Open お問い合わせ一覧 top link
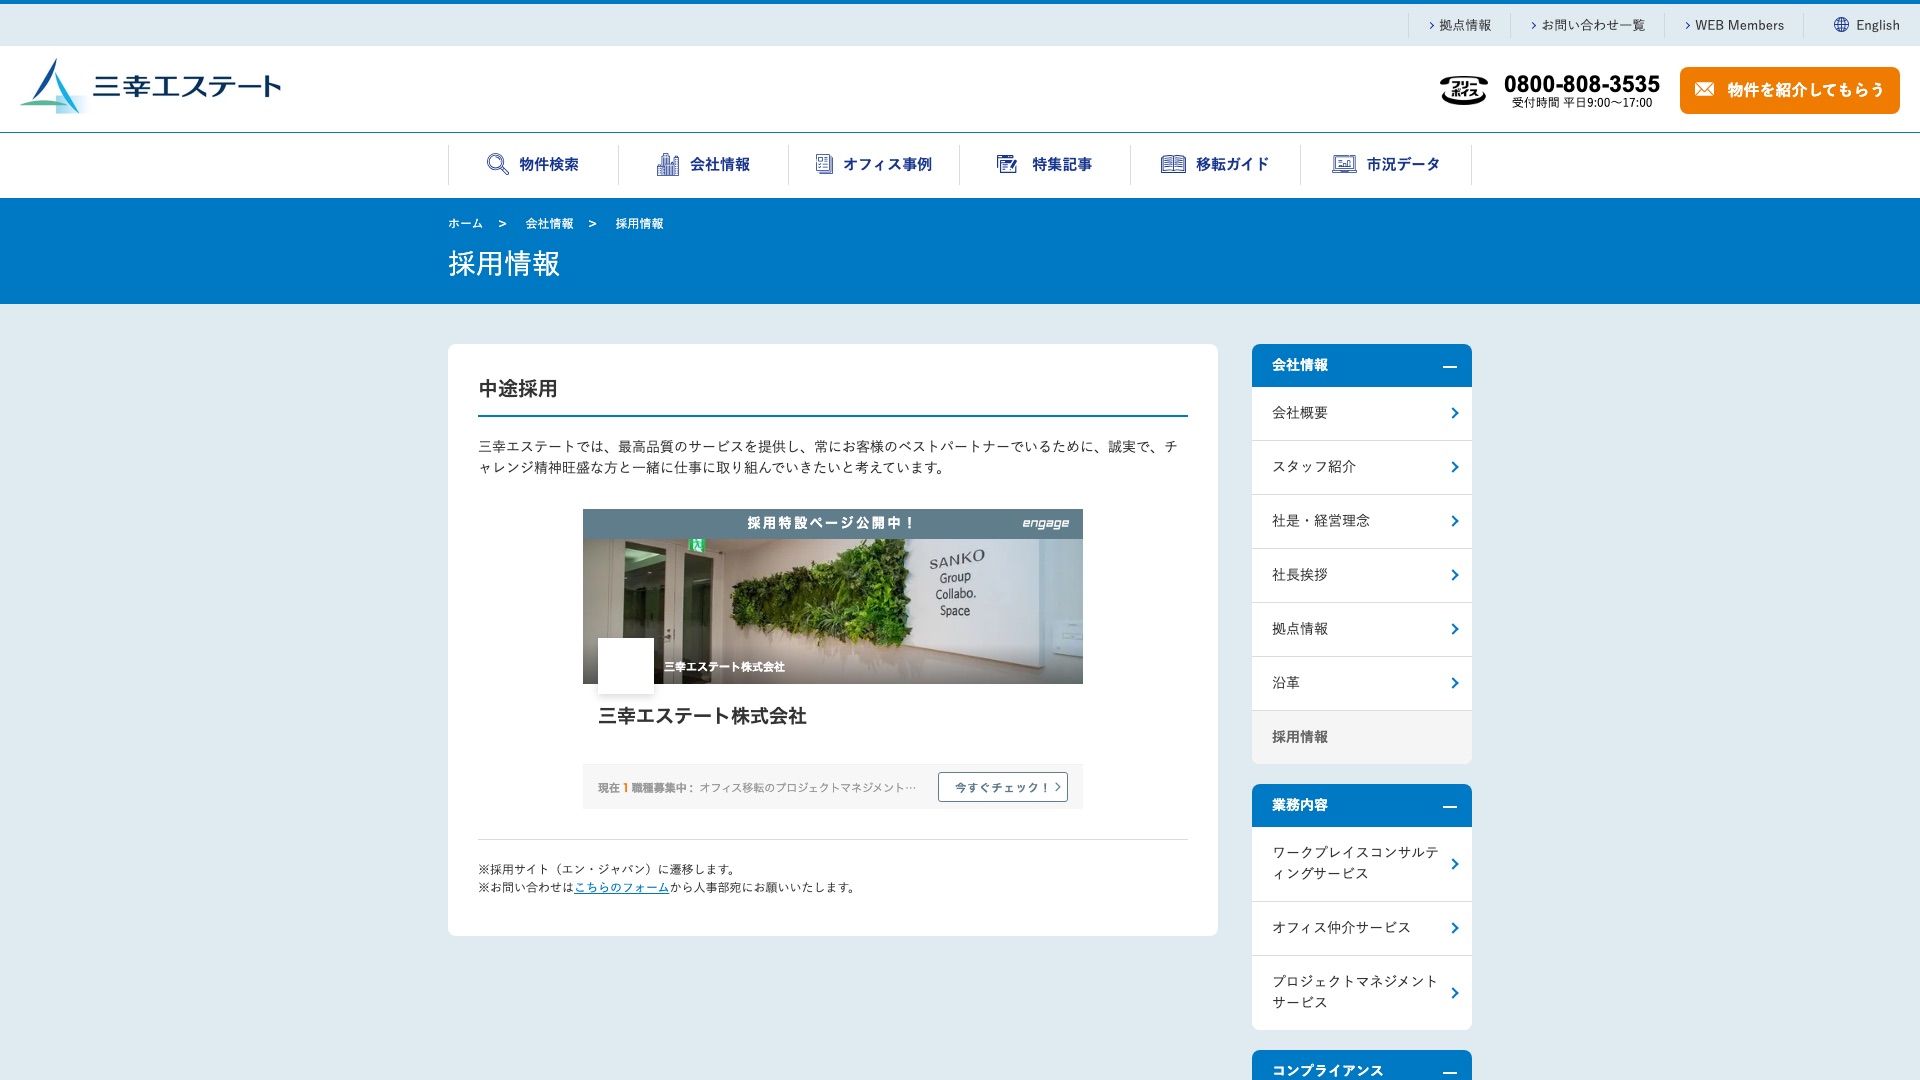 click(1588, 25)
